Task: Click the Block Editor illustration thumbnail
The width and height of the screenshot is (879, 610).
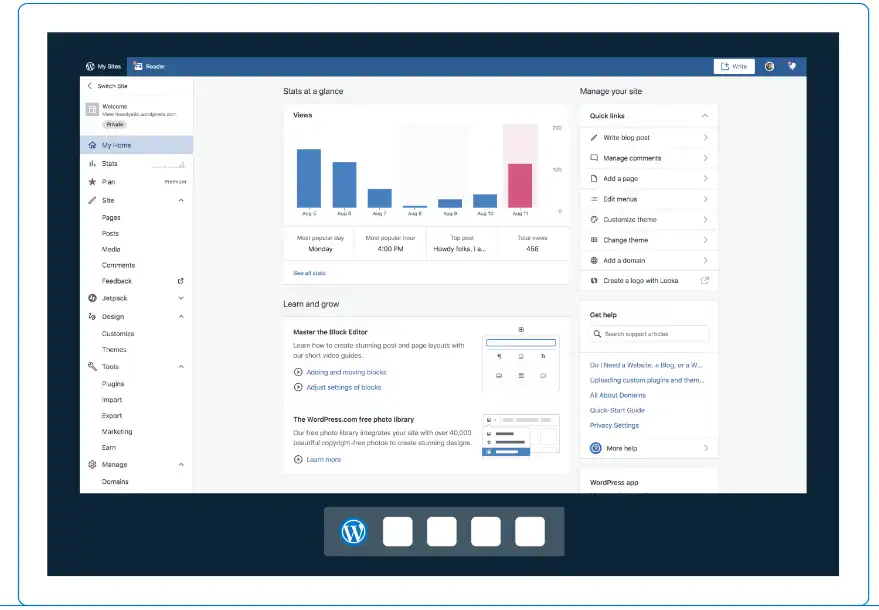Action: [x=521, y=359]
